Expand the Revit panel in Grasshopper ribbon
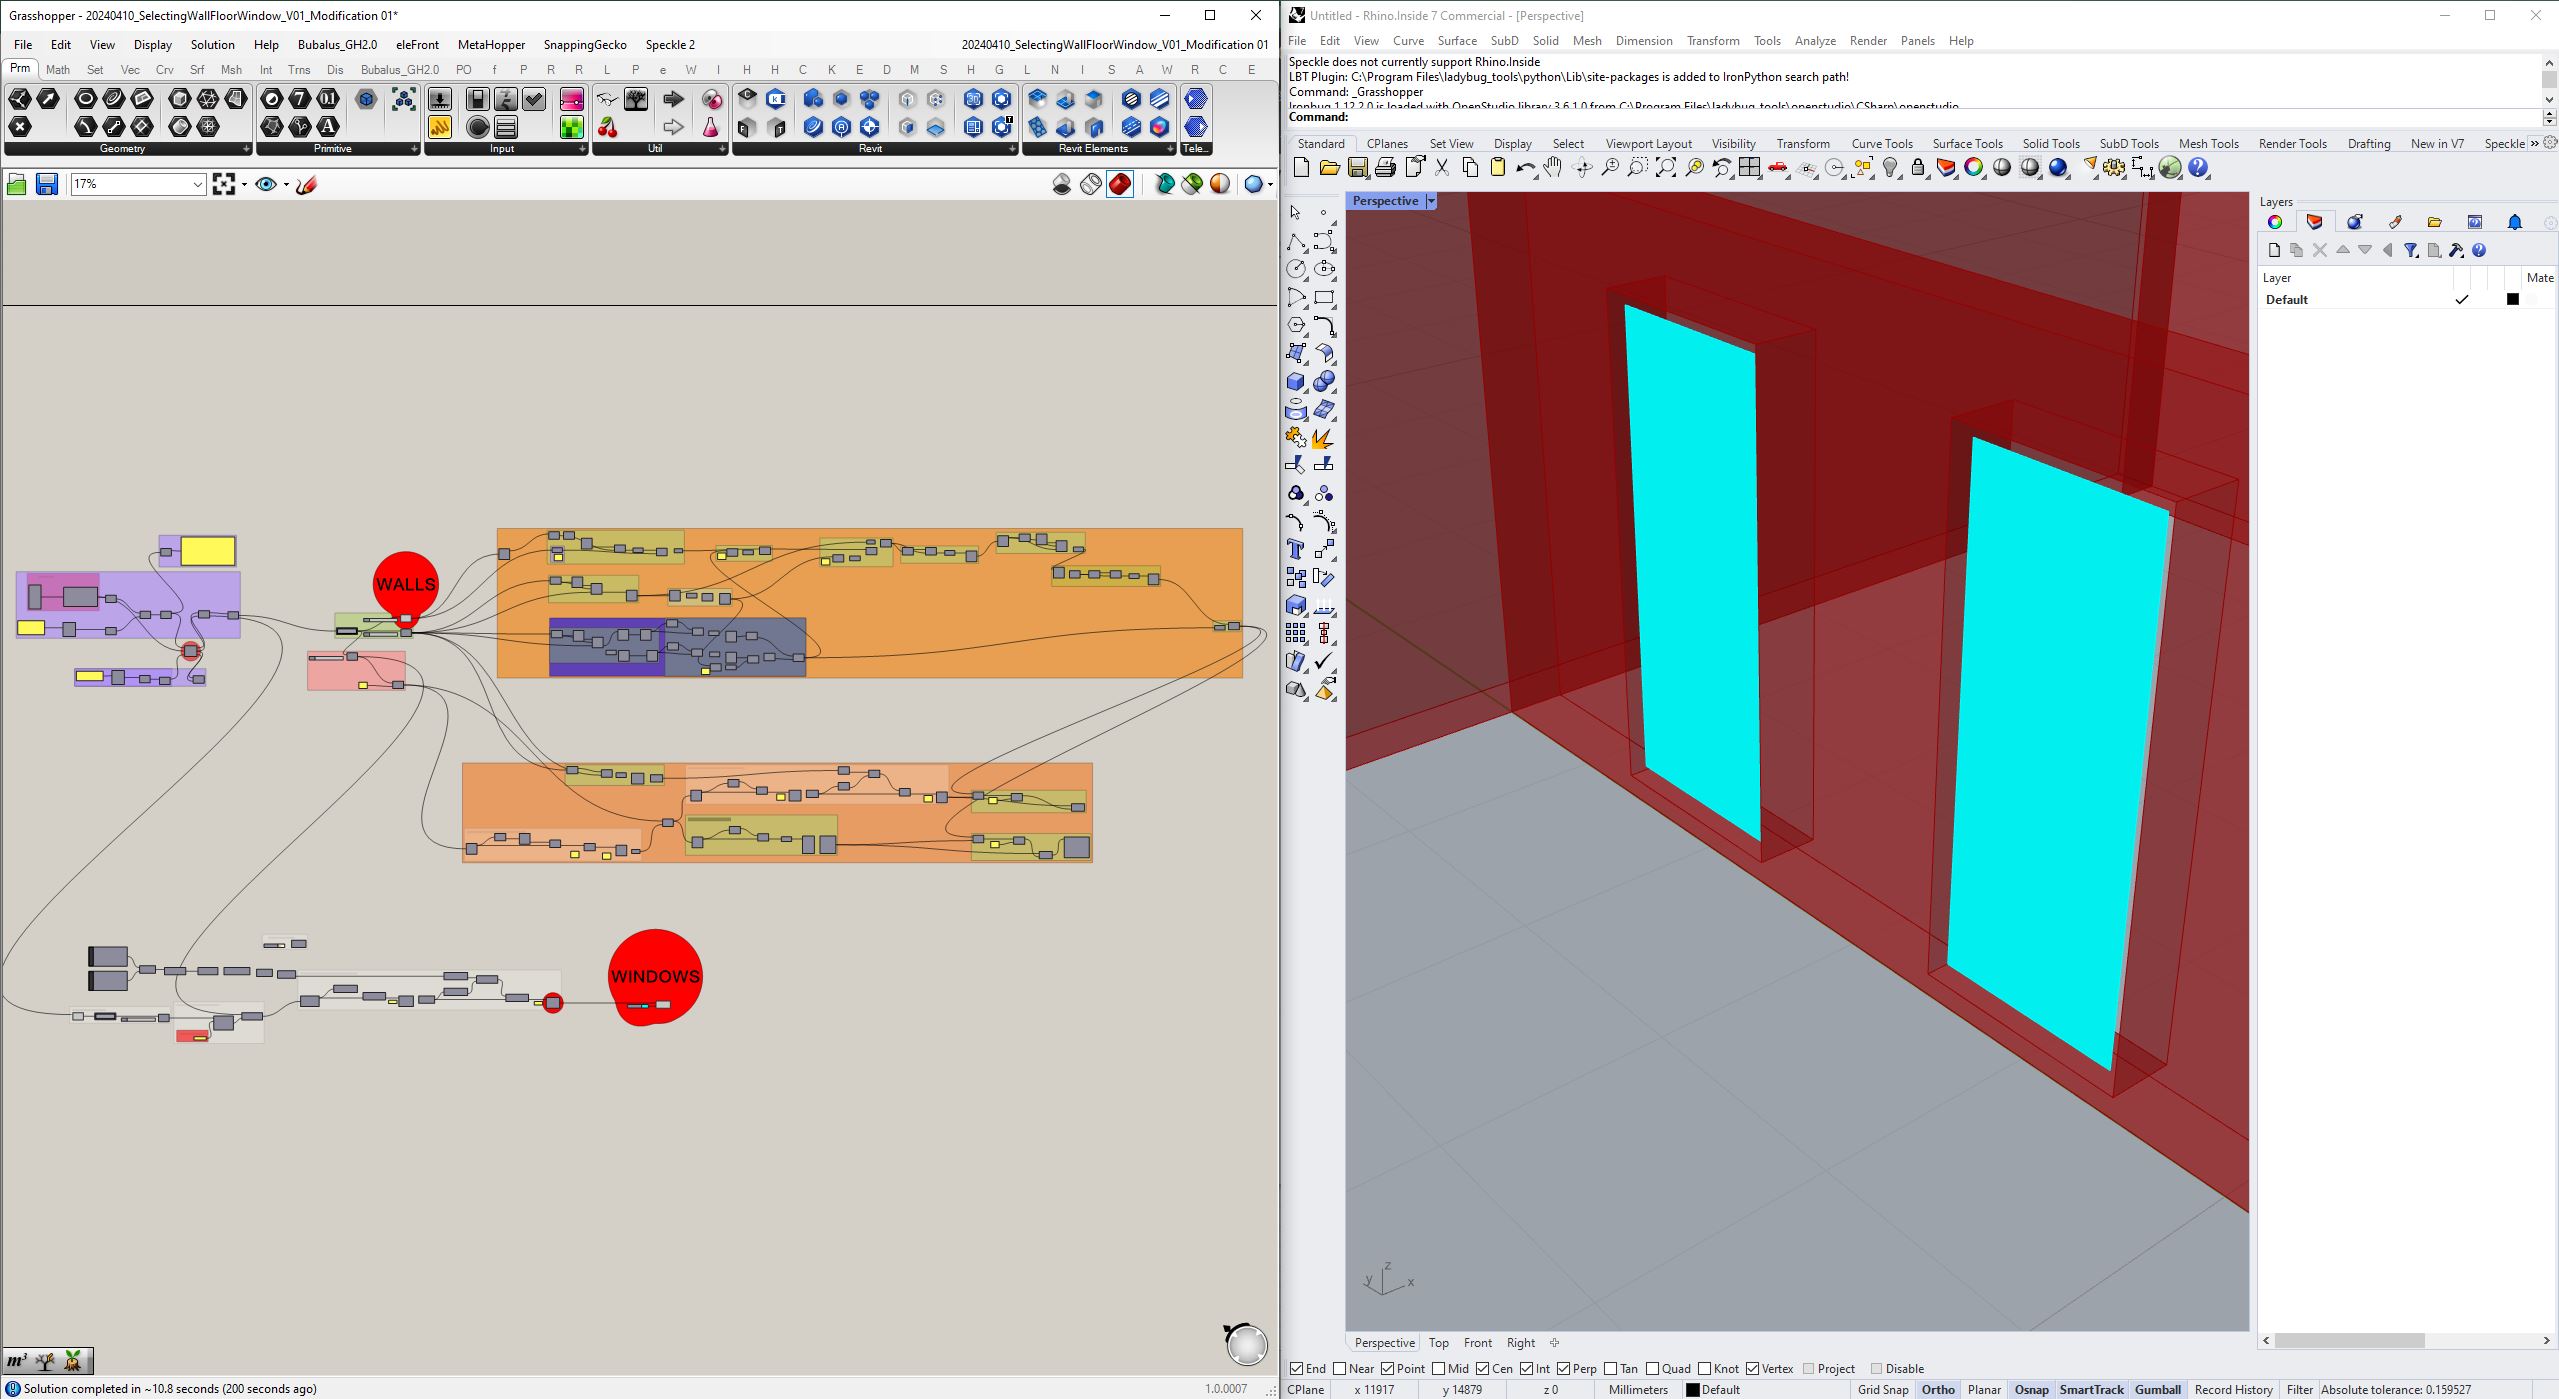This screenshot has height=1399, width=2559. 1012,149
